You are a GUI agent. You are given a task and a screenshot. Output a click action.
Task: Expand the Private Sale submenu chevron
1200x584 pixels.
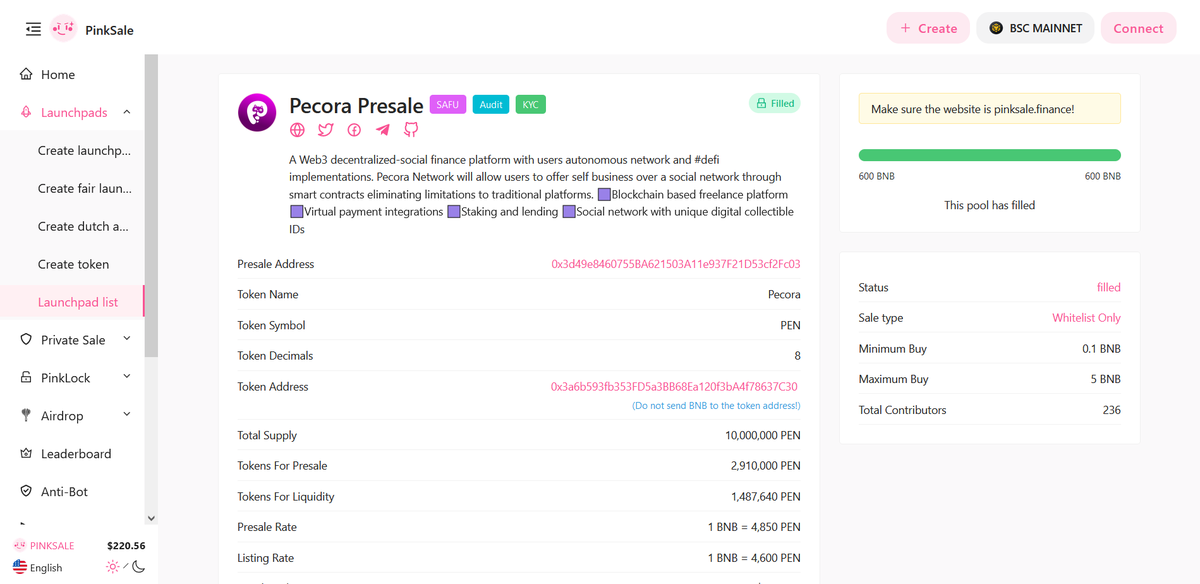pyautogui.click(x=127, y=339)
